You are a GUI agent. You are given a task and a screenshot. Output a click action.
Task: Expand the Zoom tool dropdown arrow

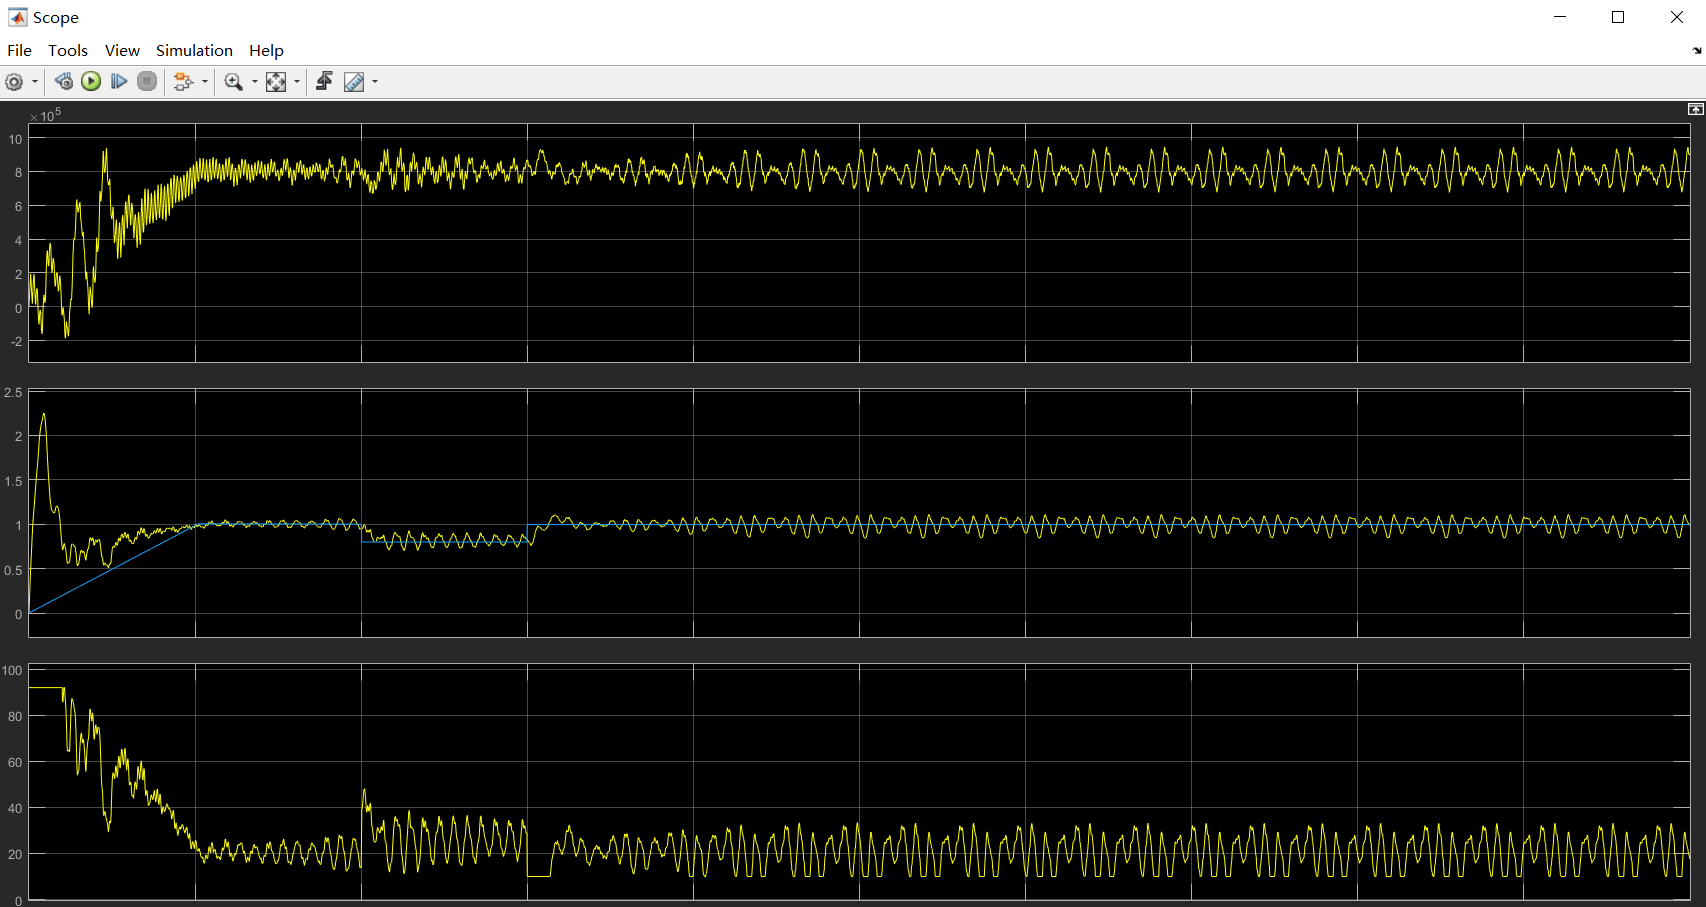tap(254, 82)
